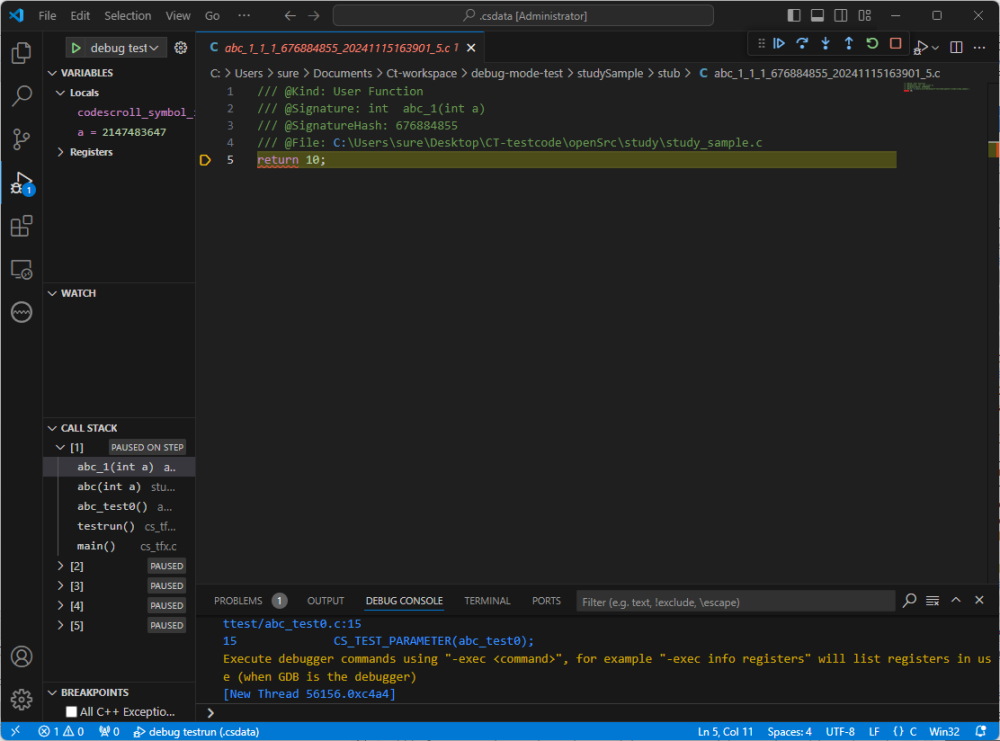Click the orange overview ruler marker
Image resolution: width=1000 pixels, height=741 pixels.
click(996, 148)
